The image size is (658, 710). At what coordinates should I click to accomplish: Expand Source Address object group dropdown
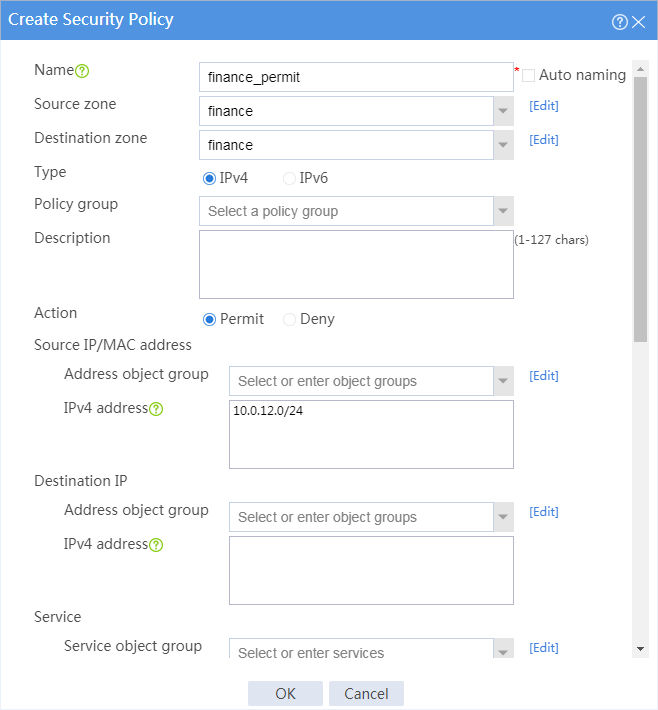(503, 381)
